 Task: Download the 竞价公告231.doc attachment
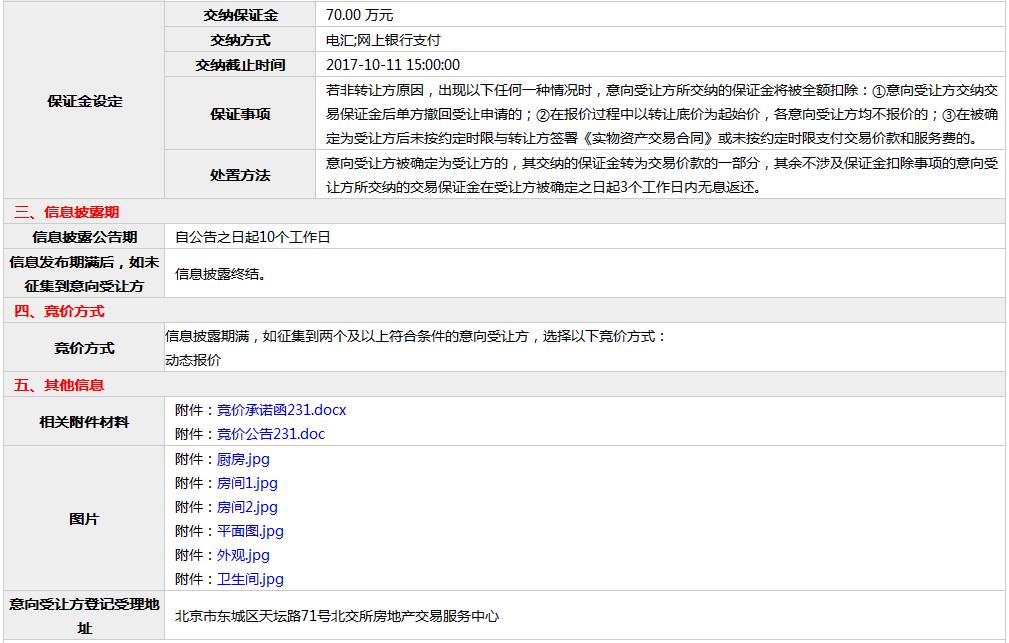pos(270,434)
